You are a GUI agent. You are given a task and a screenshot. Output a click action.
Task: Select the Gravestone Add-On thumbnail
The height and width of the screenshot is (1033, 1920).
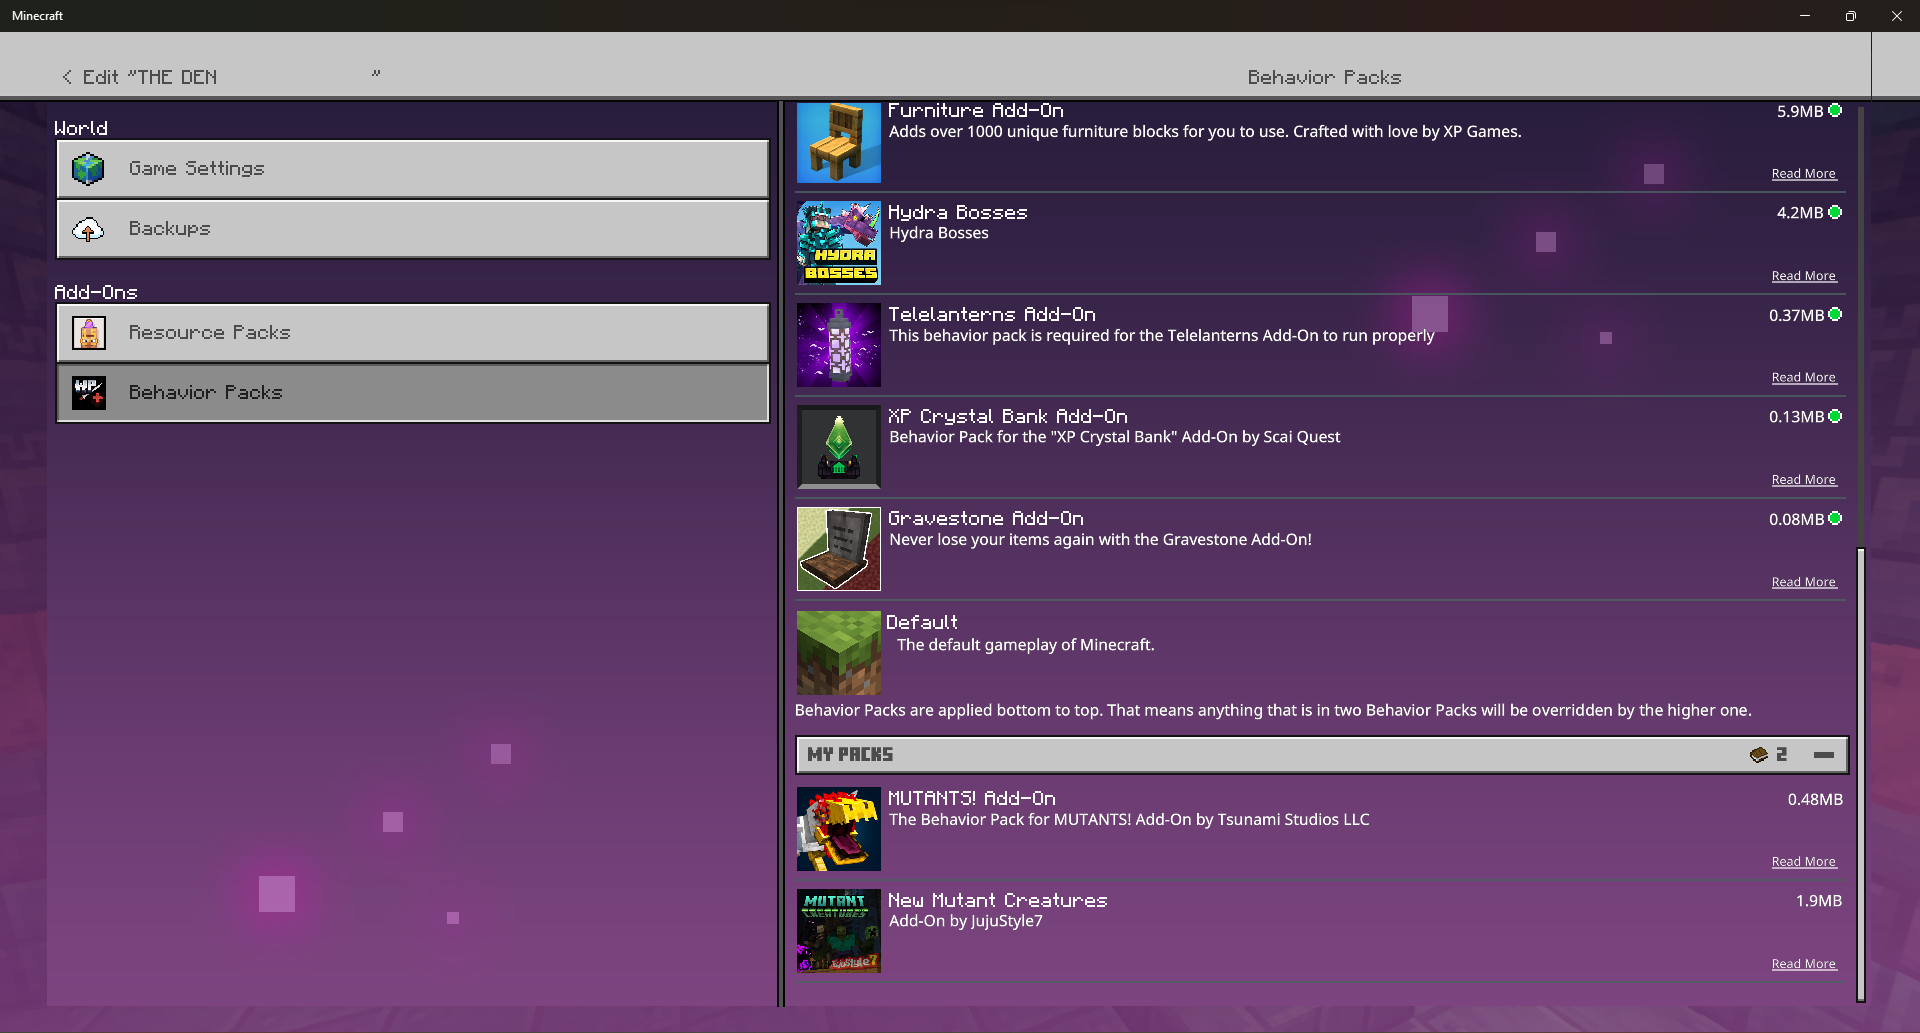[839, 549]
